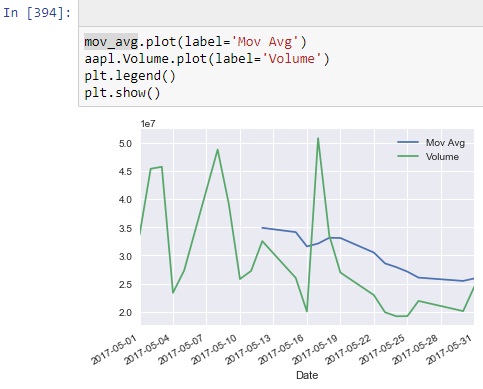Click the 2017-05-22 x-axis date label
This screenshot has height=389, width=483.
coord(348,350)
